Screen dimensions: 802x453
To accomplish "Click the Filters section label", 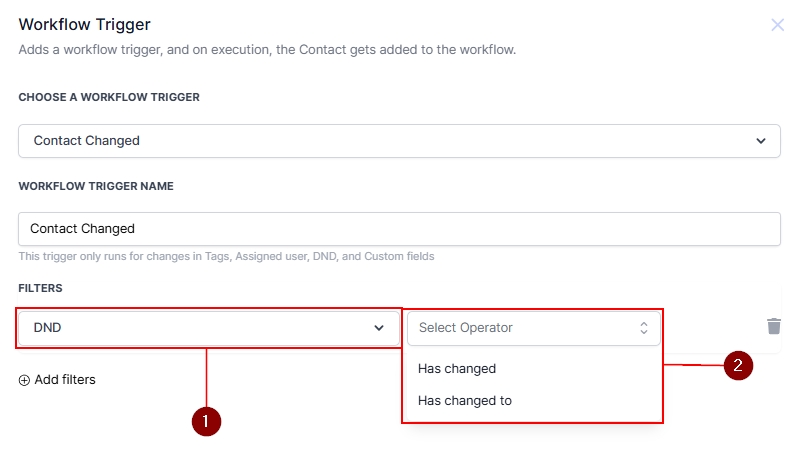I will [40, 288].
